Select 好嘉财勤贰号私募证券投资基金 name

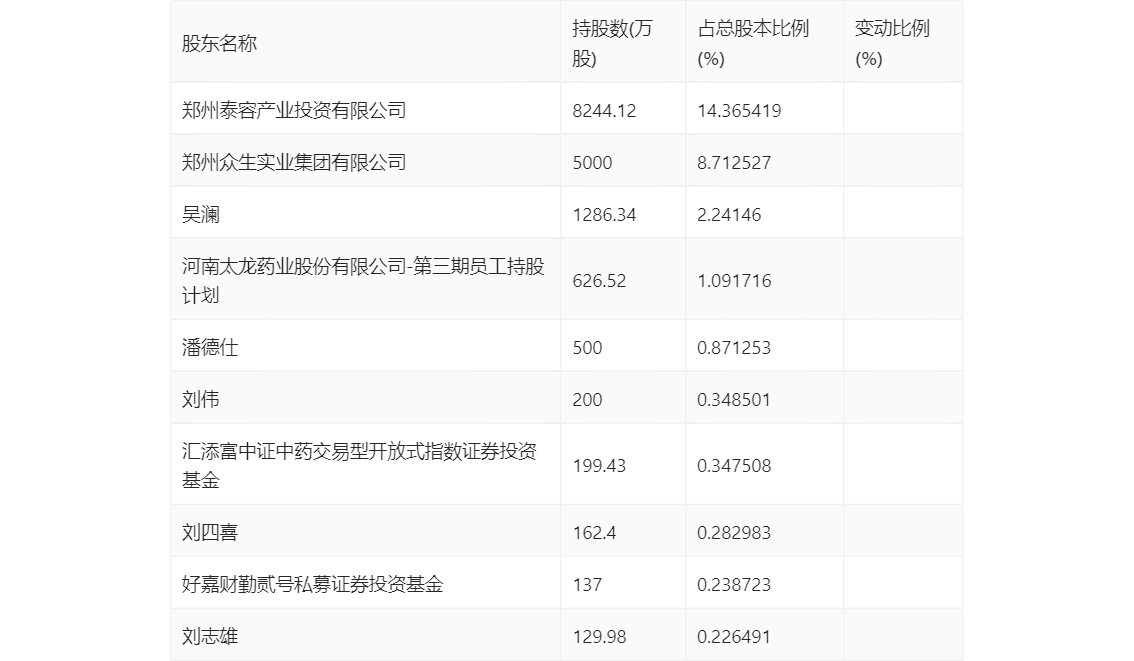[312, 584]
